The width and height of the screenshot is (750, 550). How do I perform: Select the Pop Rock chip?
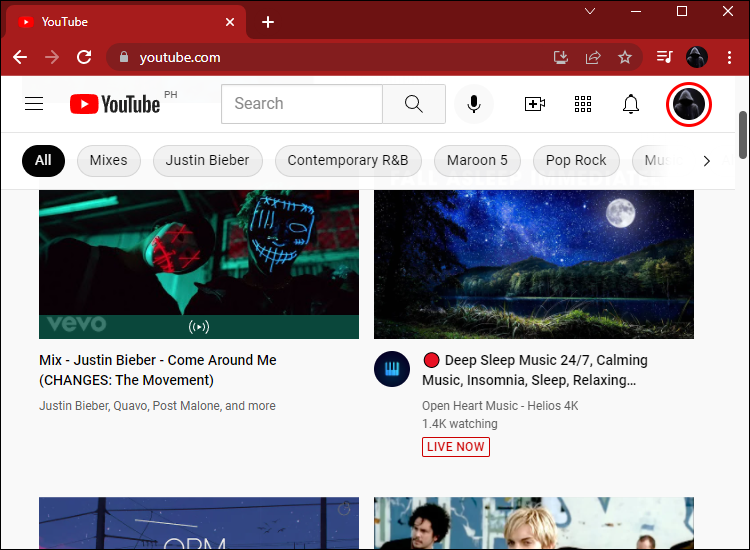pos(576,161)
